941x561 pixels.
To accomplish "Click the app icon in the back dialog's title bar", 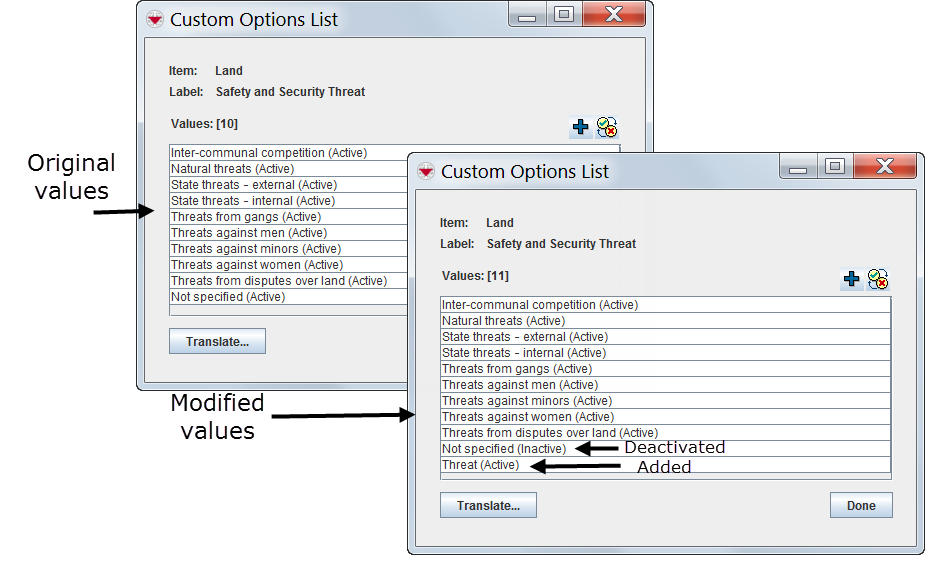I will click(x=156, y=19).
